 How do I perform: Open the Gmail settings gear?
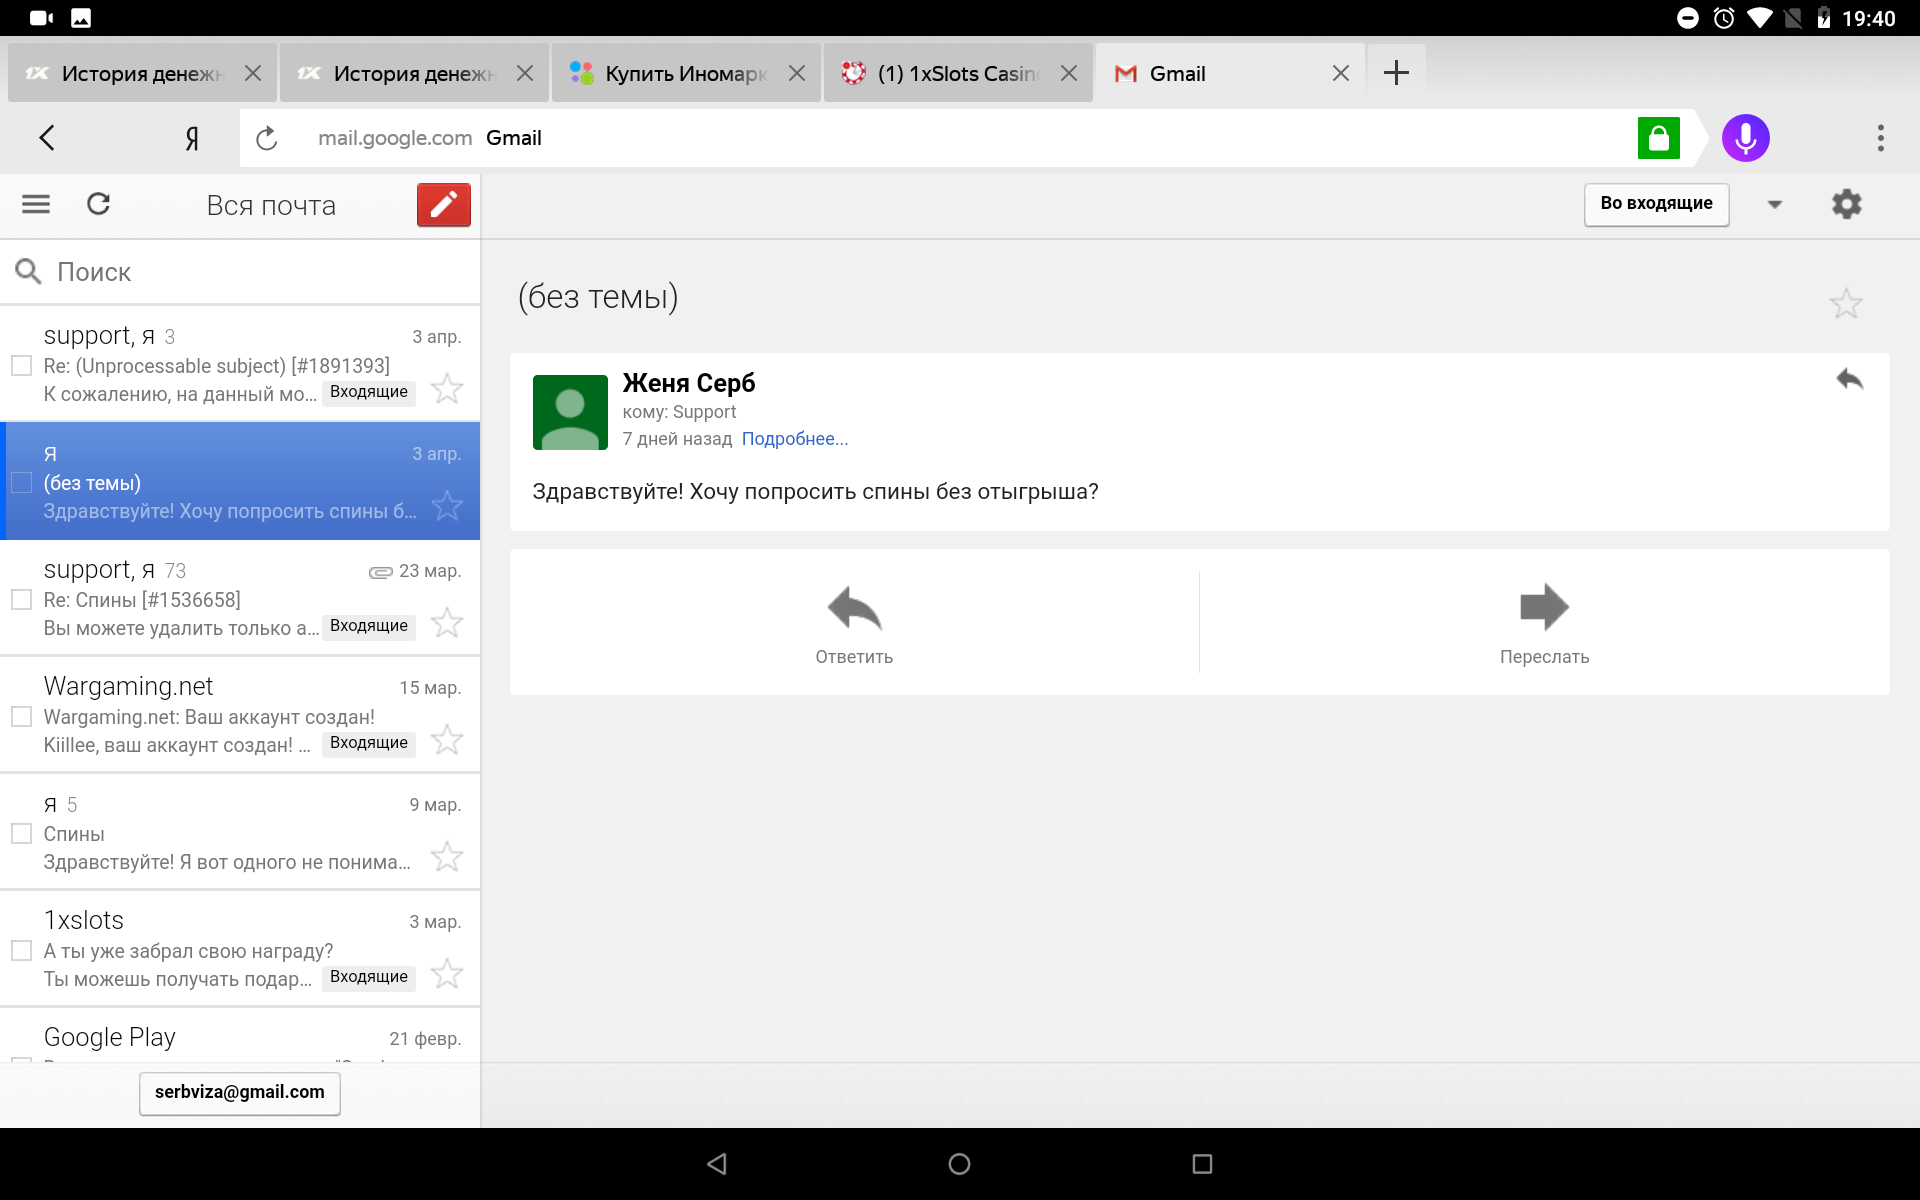(1846, 204)
